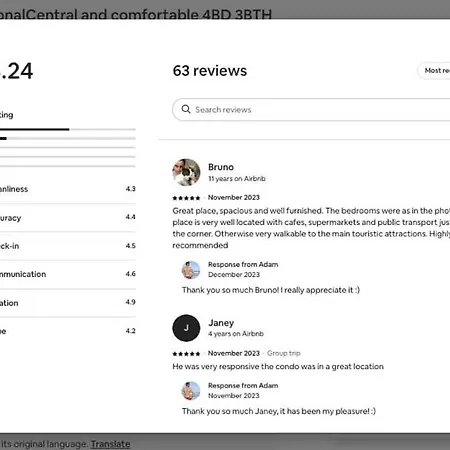Click the 63 reviews heading
The height and width of the screenshot is (450, 450).
(x=210, y=71)
